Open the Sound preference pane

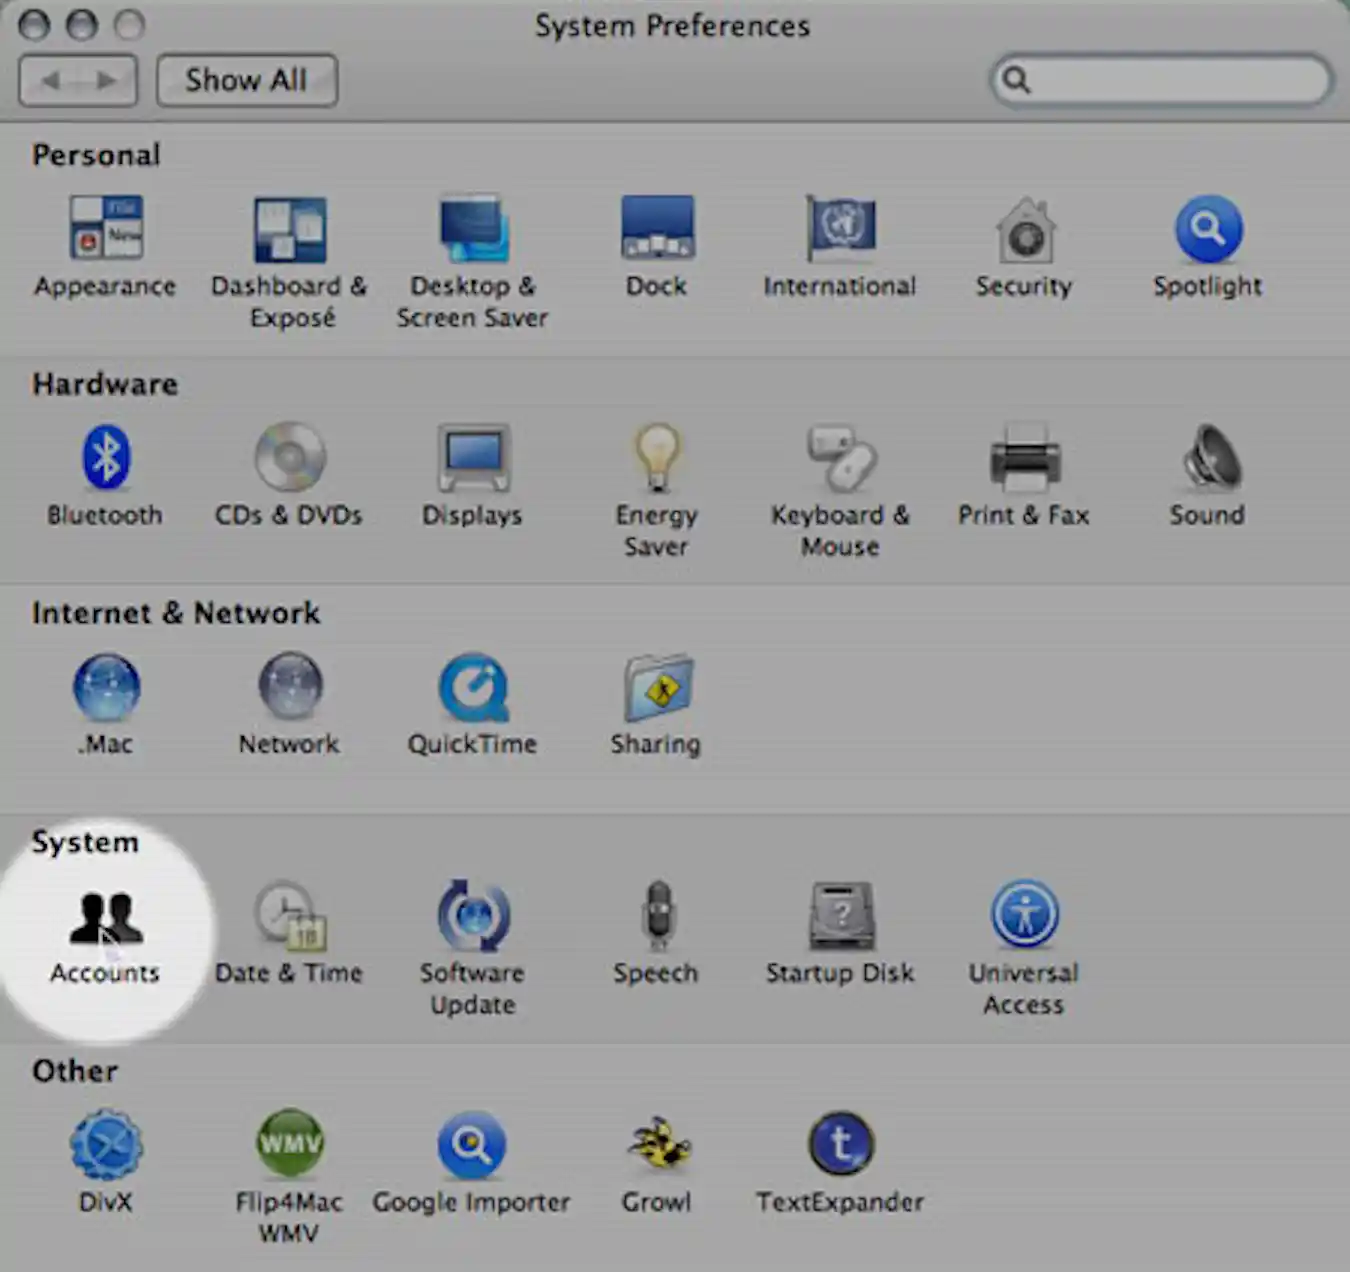[1207, 460]
